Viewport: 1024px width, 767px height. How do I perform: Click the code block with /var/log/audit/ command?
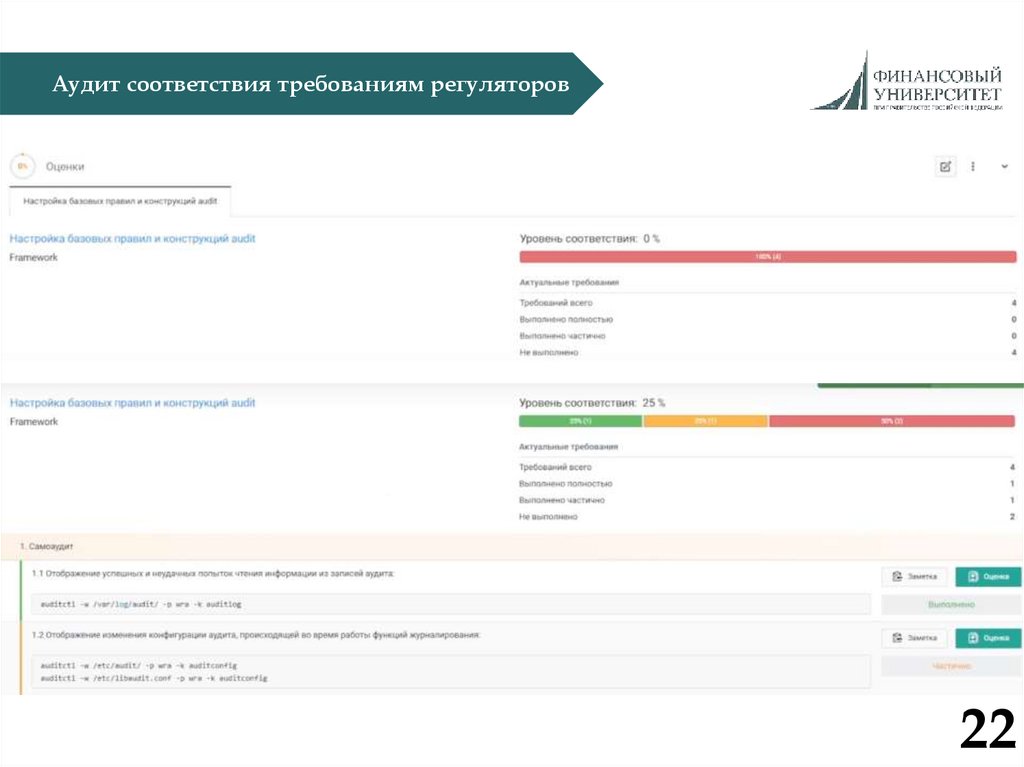(451, 604)
